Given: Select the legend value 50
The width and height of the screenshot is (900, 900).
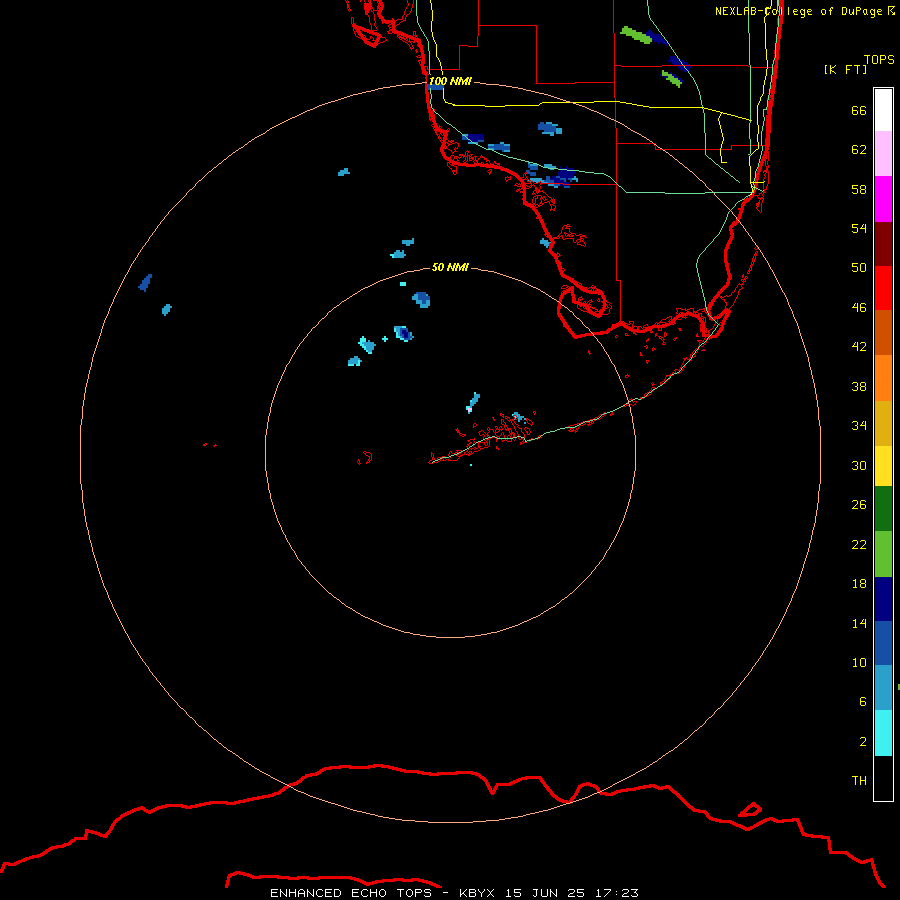Looking at the screenshot, I should pyautogui.click(x=859, y=268).
